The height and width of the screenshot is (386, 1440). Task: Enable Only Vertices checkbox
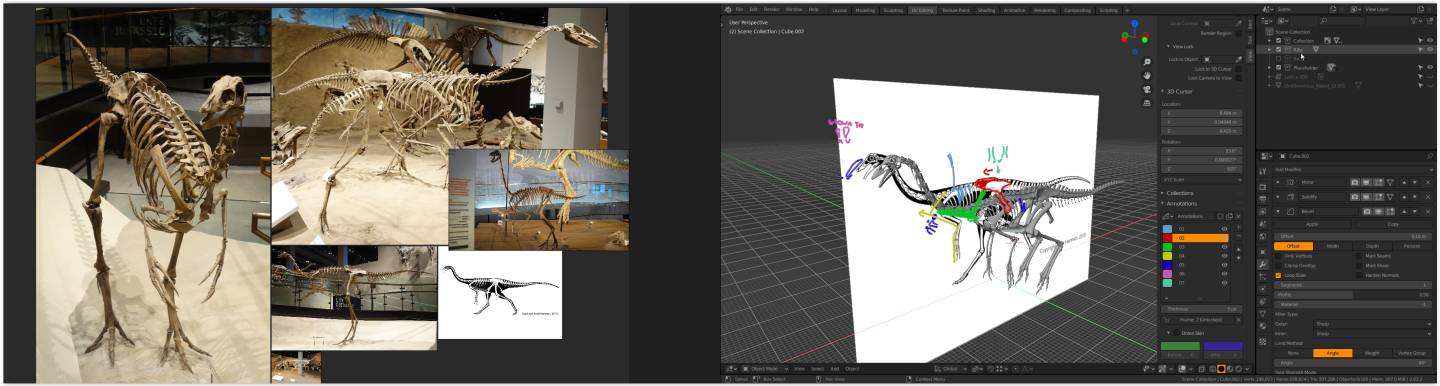point(1278,256)
